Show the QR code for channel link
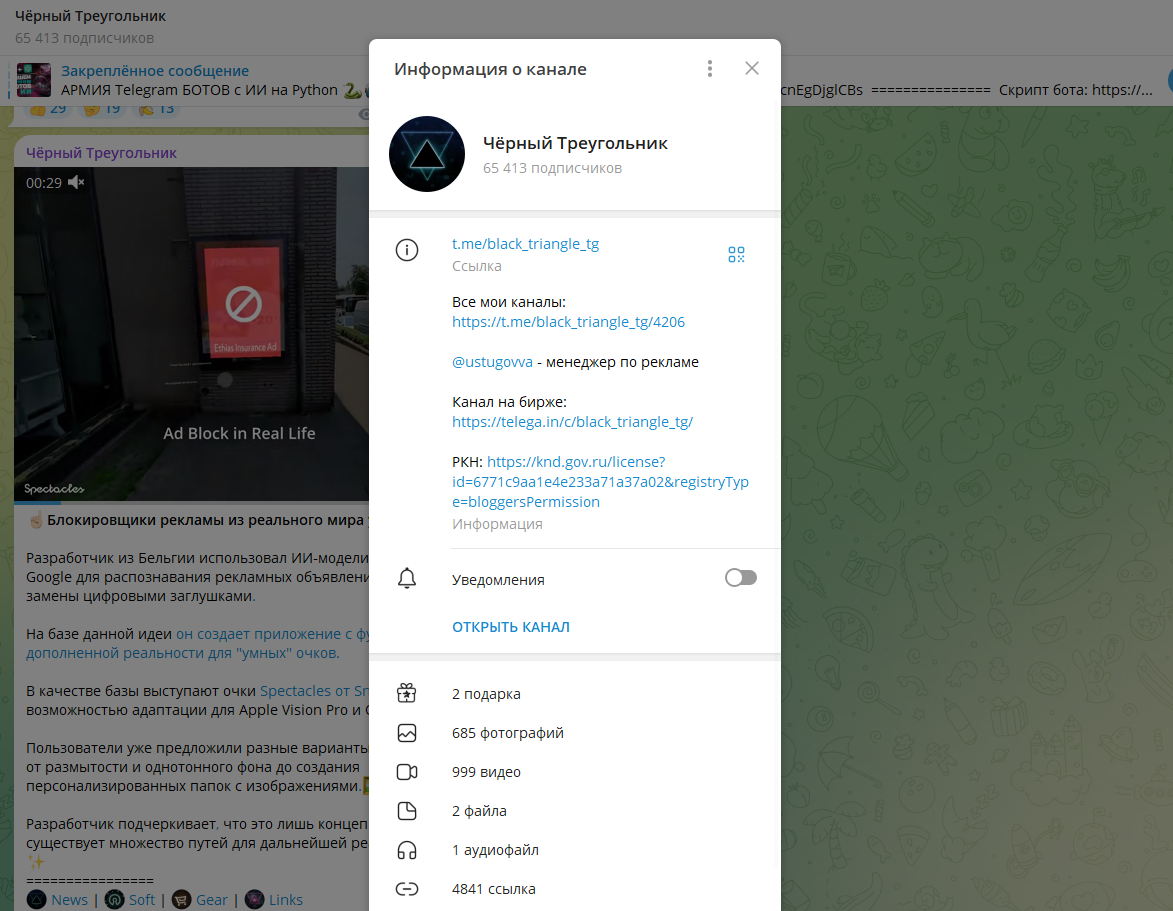The height and width of the screenshot is (911, 1173). [x=736, y=254]
